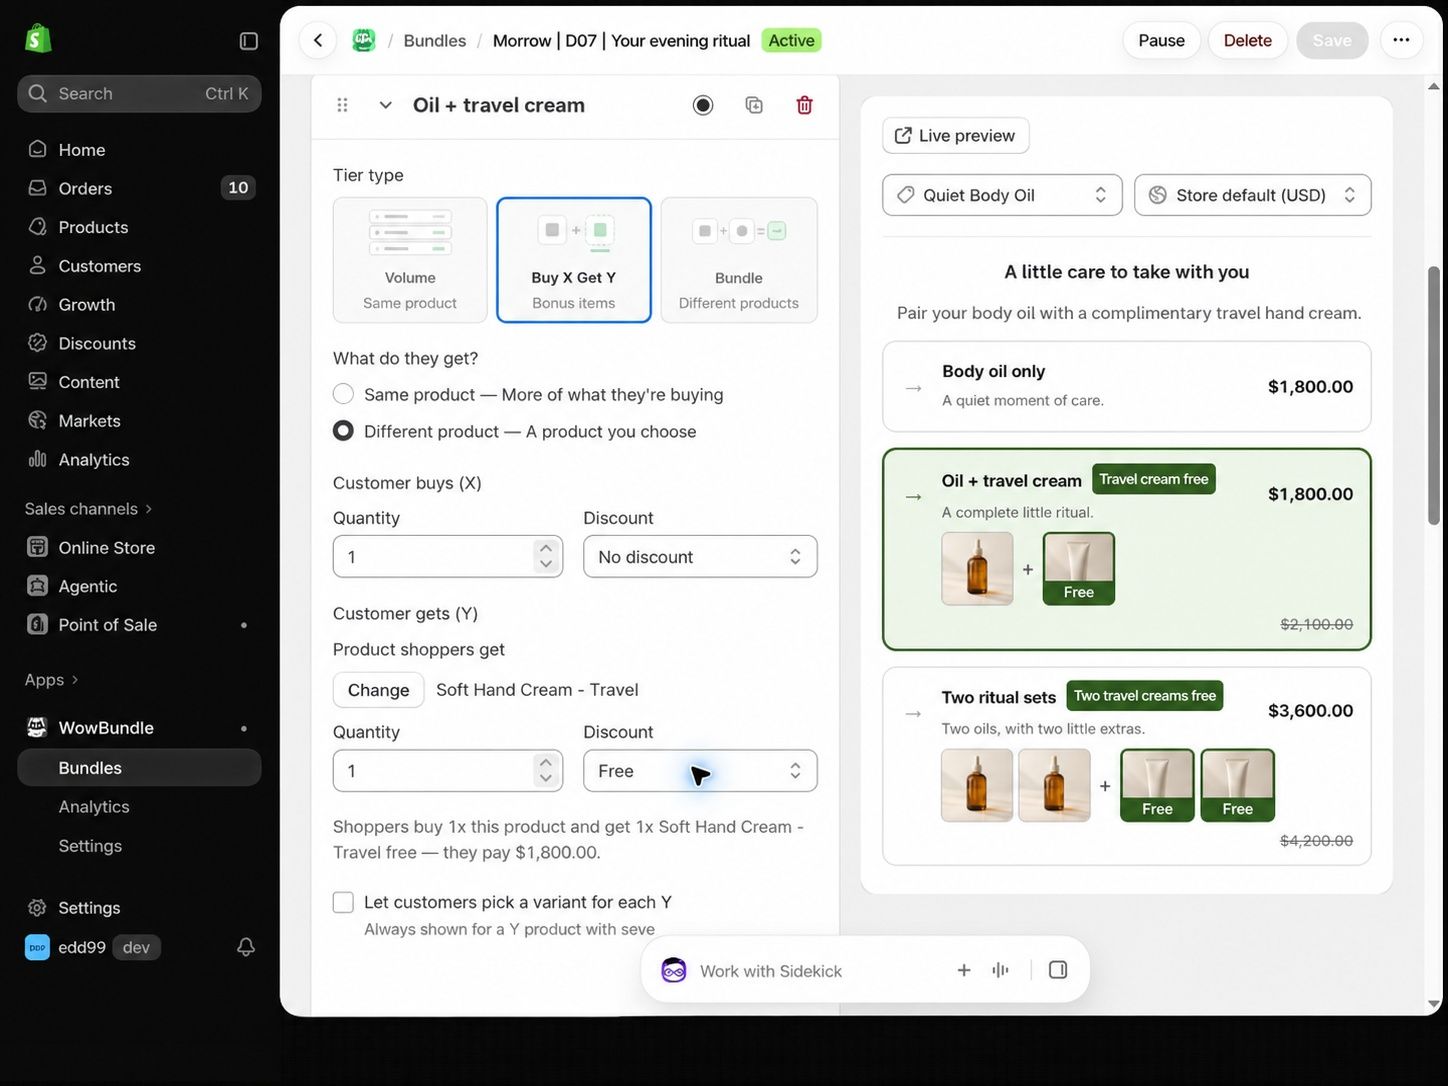The image size is (1448, 1086).
Task: Select the Two ritual sets preview card
Action: click(x=1127, y=766)
